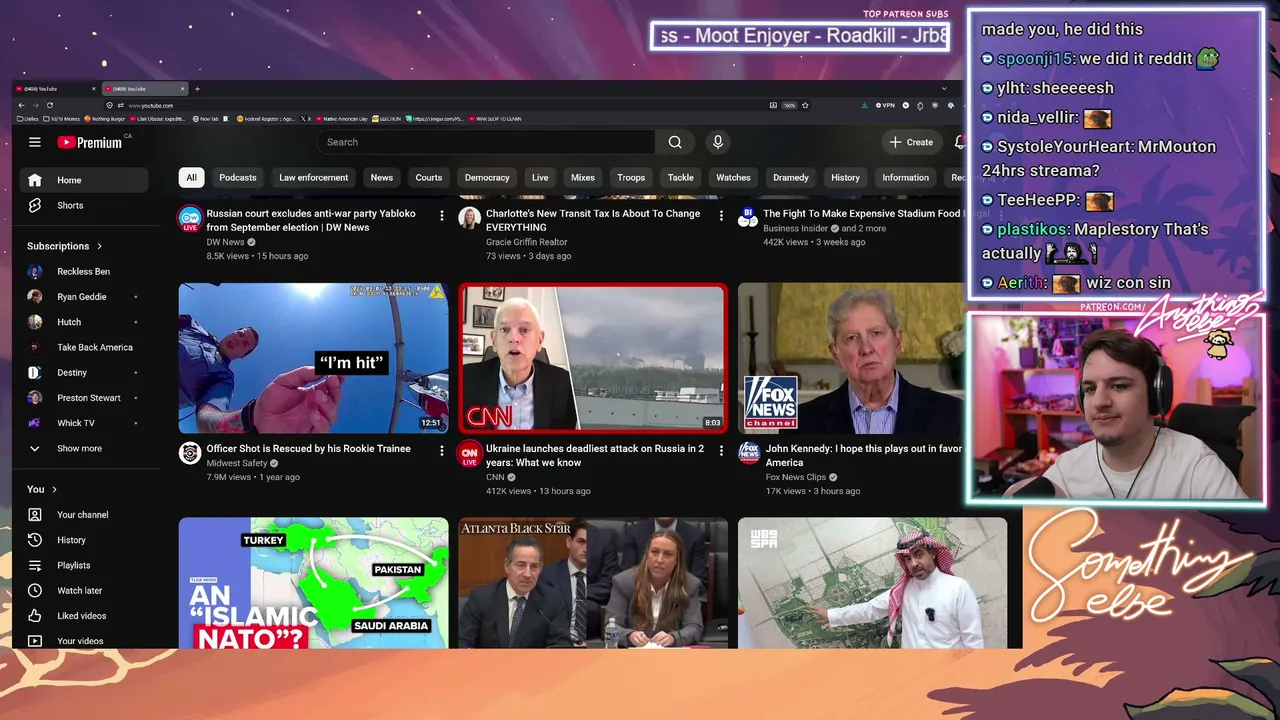Image resolution: width=1280 pixels, height=720 pixels.
Task: Open the browser zoom level indicator
Action: [789, 105]
